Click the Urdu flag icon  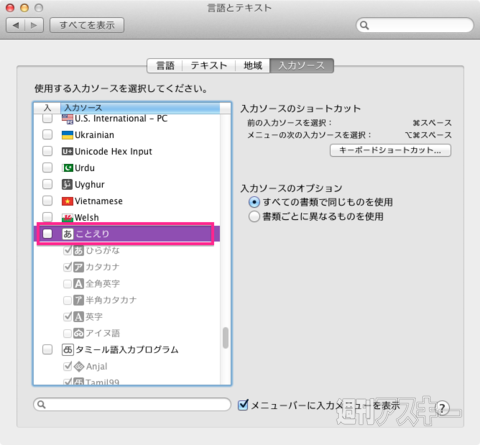click(x=67, y=168)
